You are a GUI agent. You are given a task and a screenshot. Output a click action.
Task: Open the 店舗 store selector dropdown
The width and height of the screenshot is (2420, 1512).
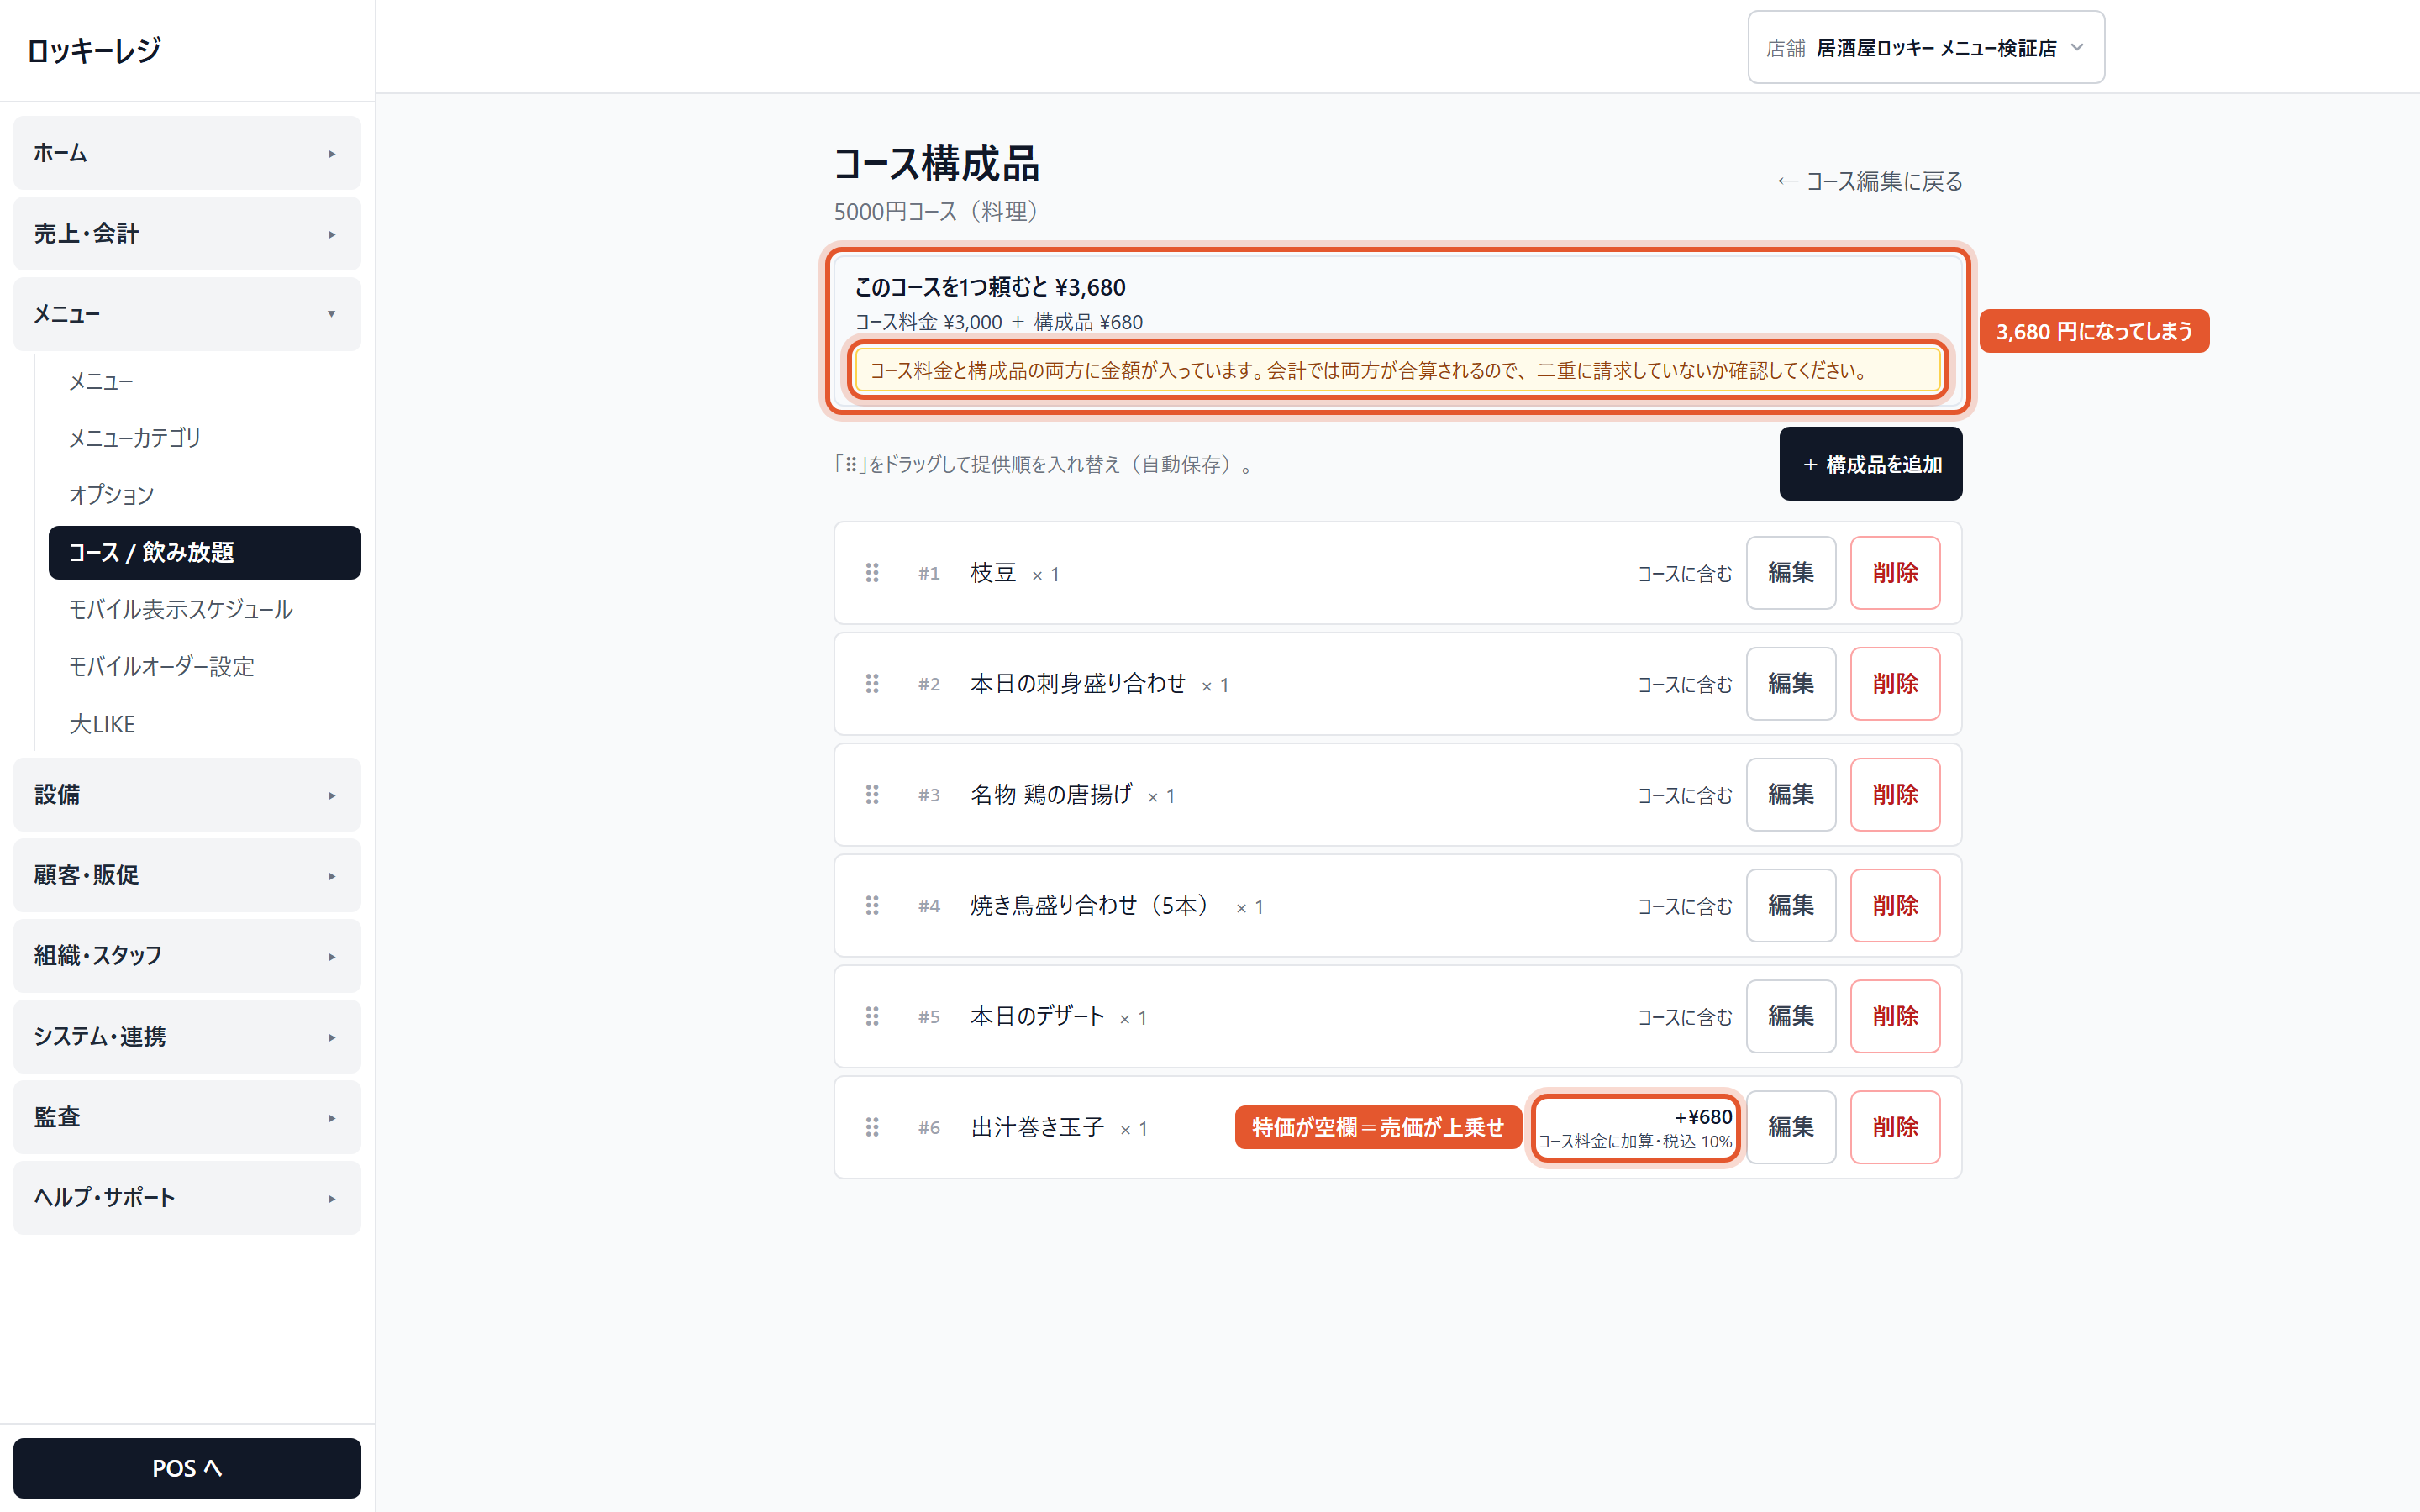(x=1925, y=48)
